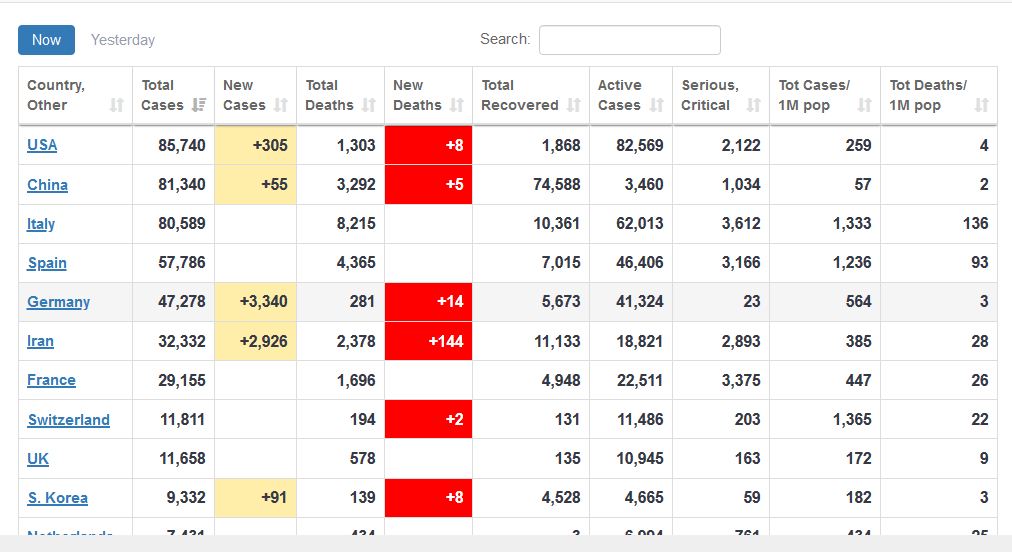Click sort arrows in New Cases header
This screenshot has height=552, width=1012.
point(281,105)
